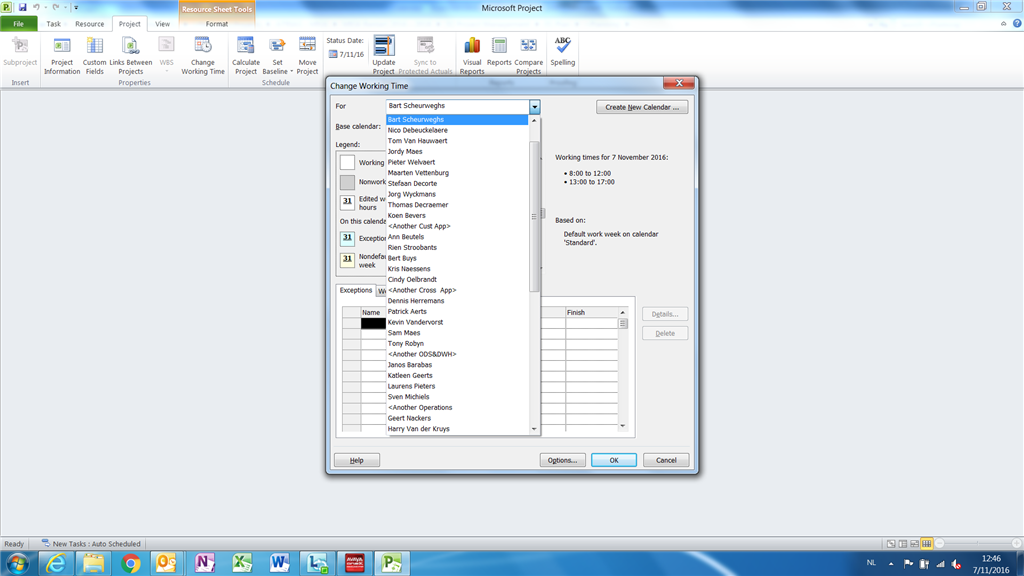This screenshot has height=576, width=1024.
Task: Switch to View ribbon tab
Action: pos(162,24)
